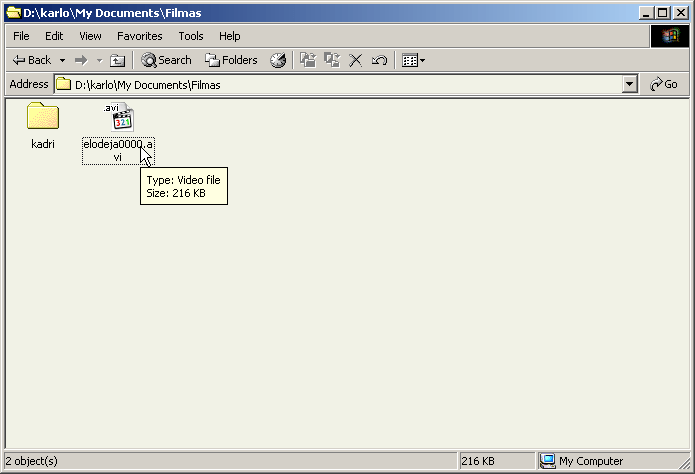Click the Copy To toolbar icon
This screenshot has width=695, height=474.
(332, 60)
